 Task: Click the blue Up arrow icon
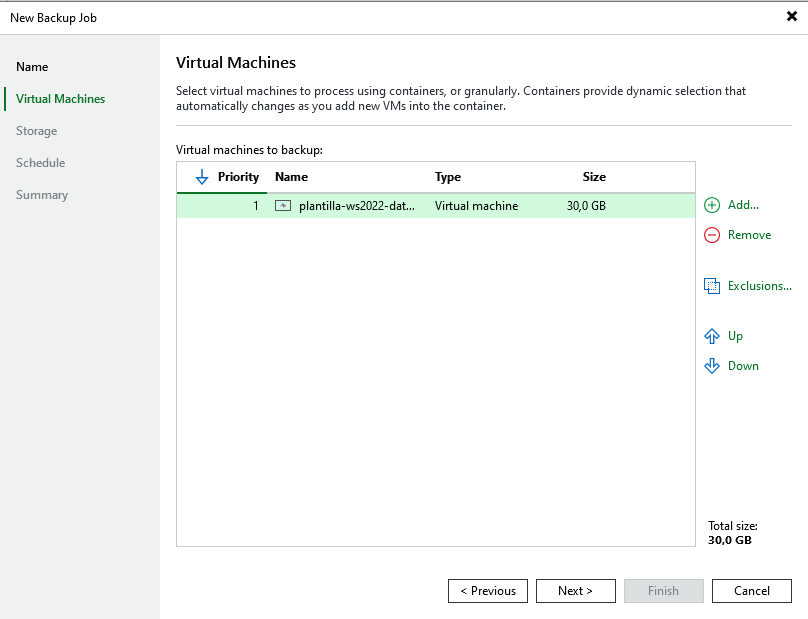tap(712, 336)
